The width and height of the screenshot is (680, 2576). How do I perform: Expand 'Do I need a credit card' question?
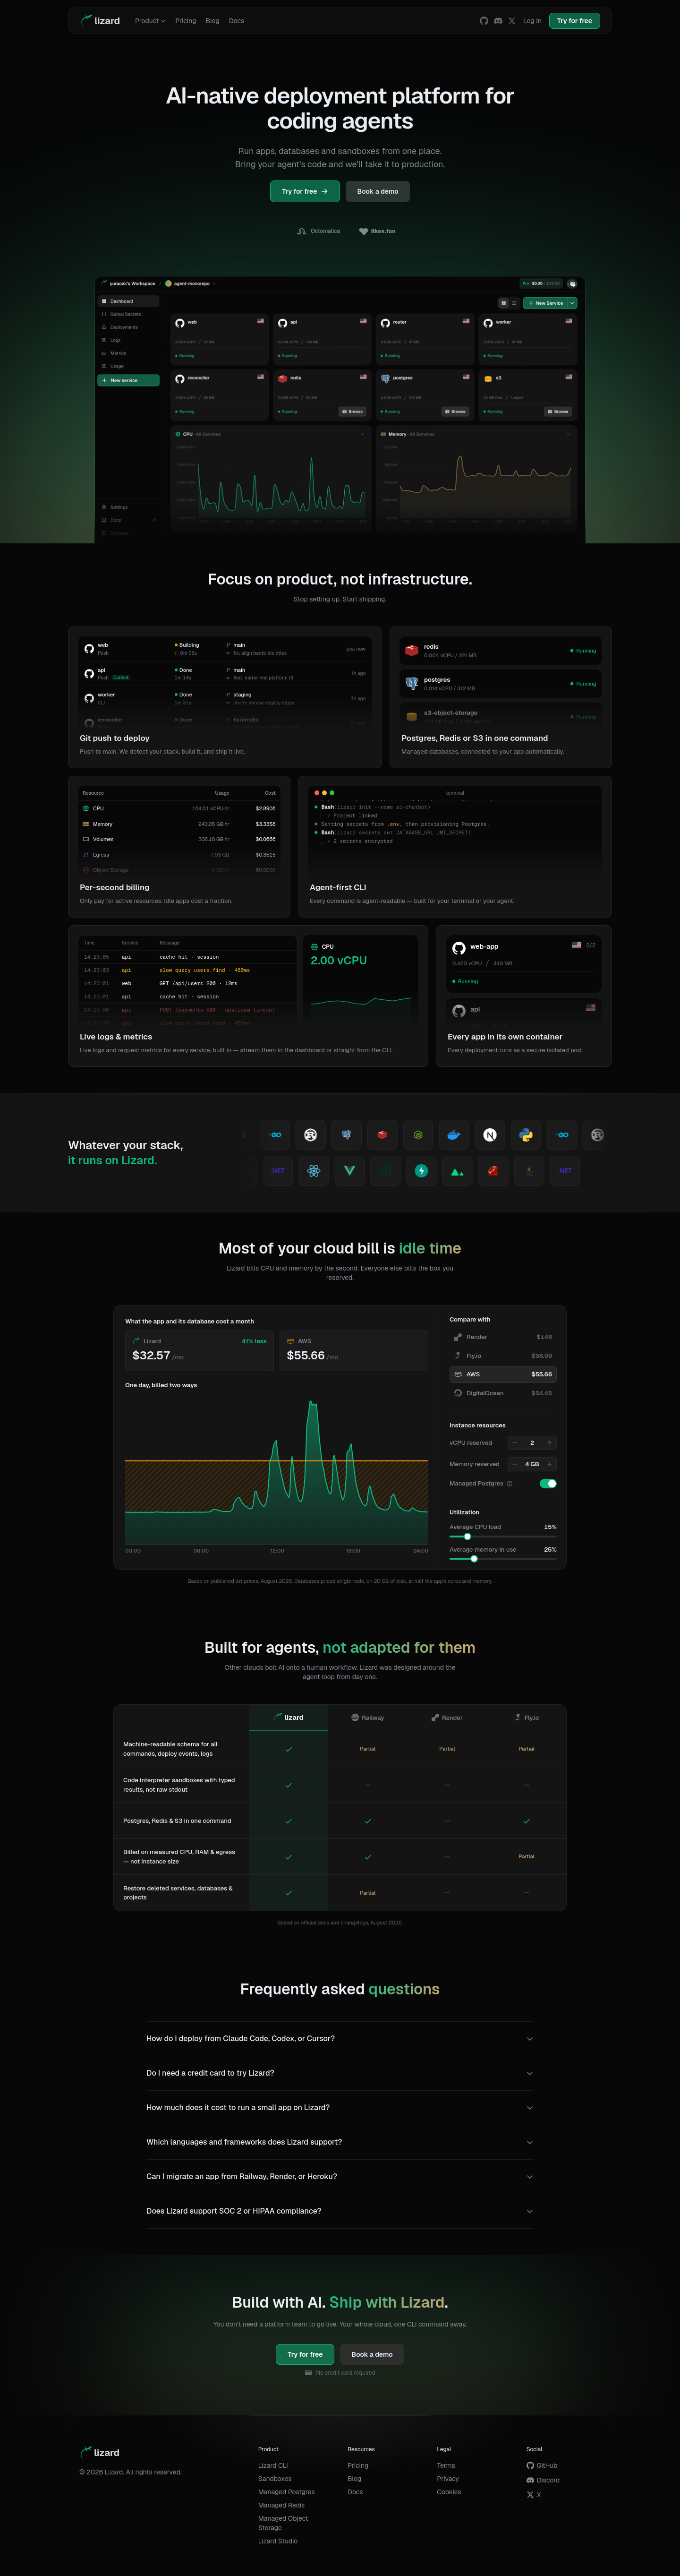point(340,2073)
